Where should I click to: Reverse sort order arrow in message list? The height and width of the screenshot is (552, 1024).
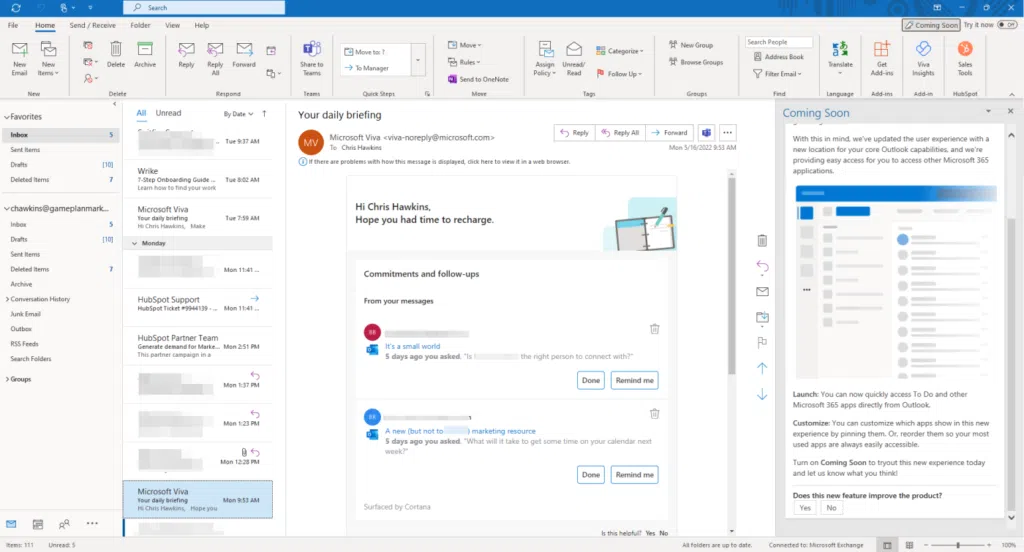click(x=264, y=114)
